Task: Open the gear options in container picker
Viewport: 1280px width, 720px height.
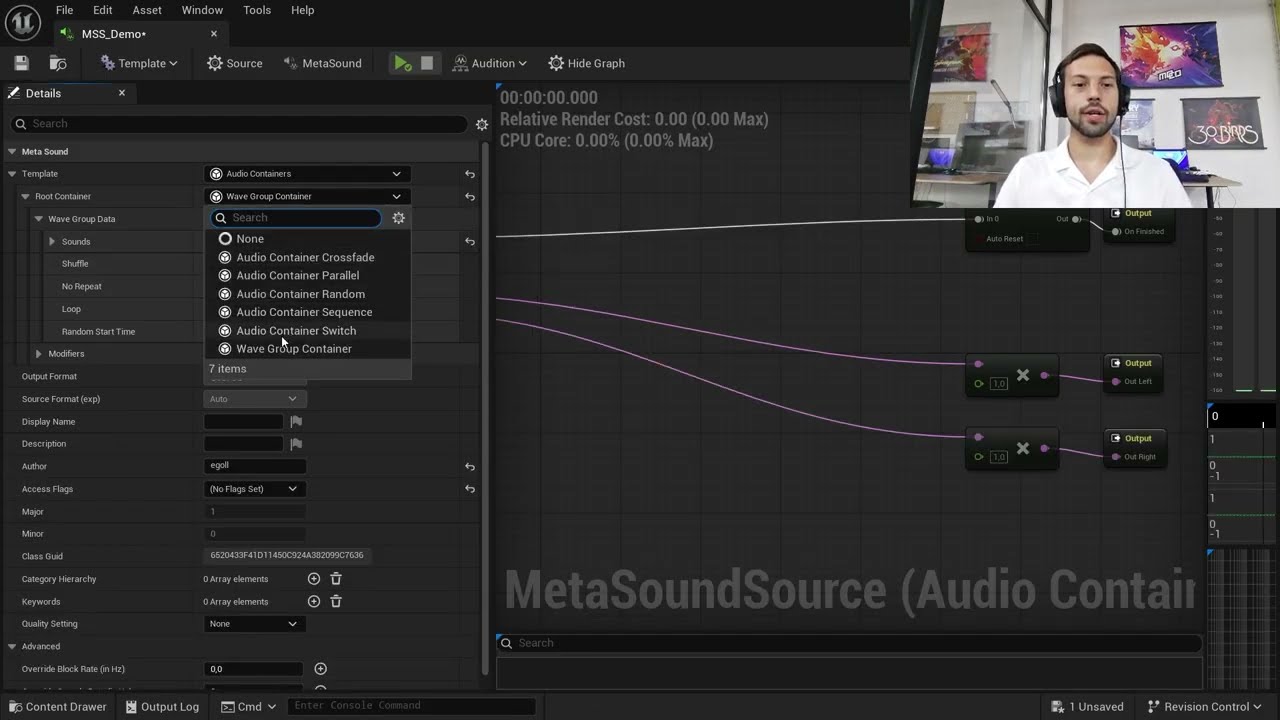Action: [398, 218]
